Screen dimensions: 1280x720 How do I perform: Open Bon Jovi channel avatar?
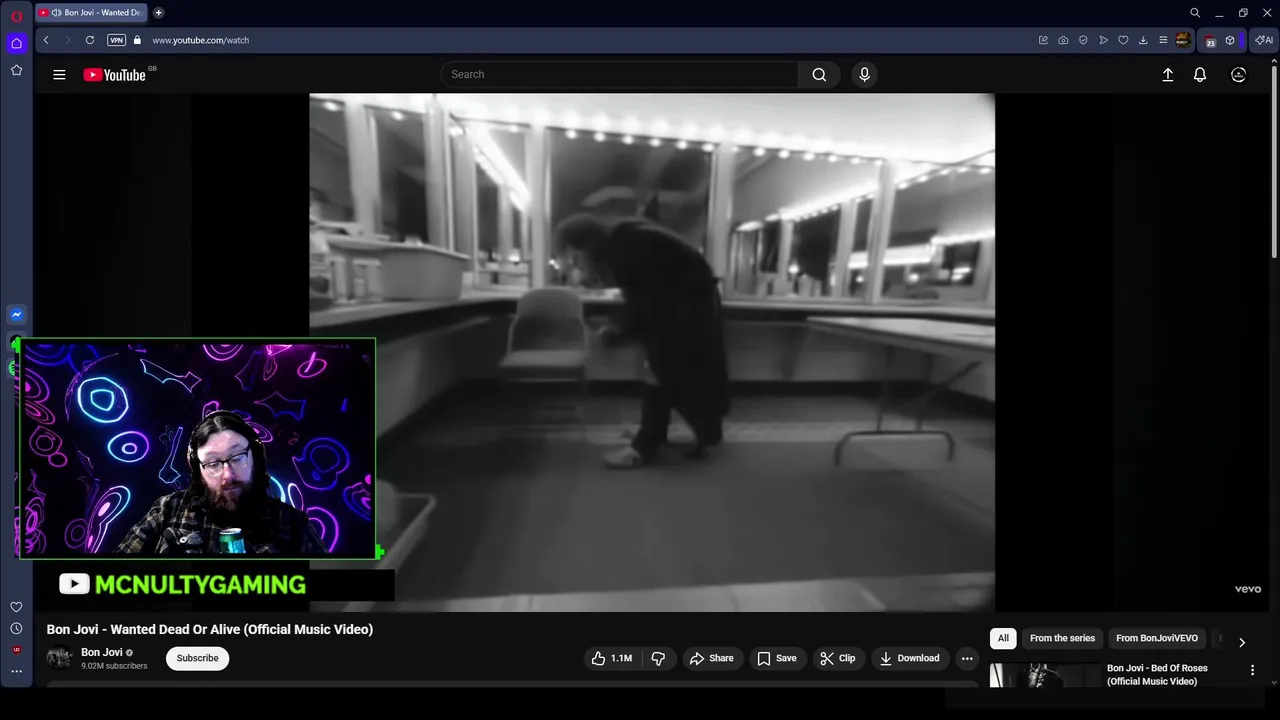[x=59, y=657]
